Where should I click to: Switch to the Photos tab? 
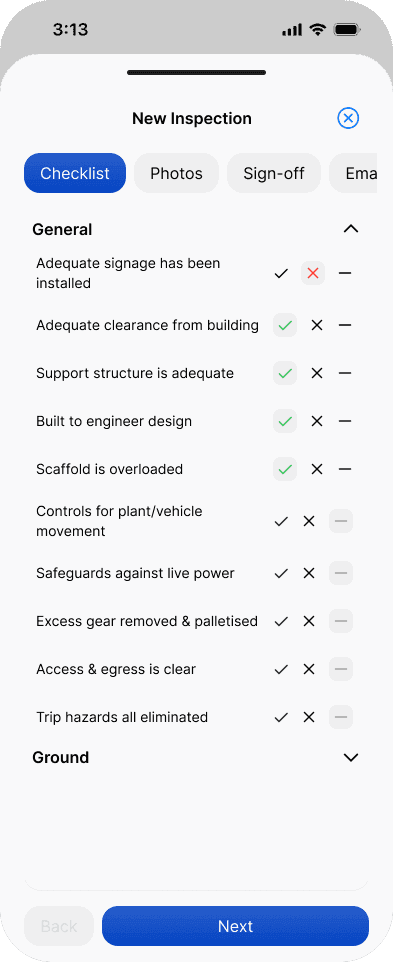tap(177, 173)
